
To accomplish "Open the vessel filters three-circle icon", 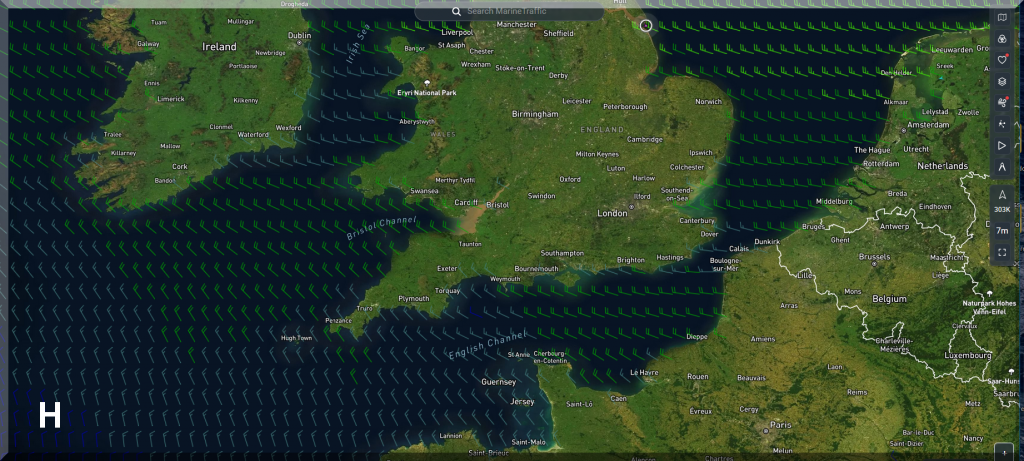I will pos(1002,38).
